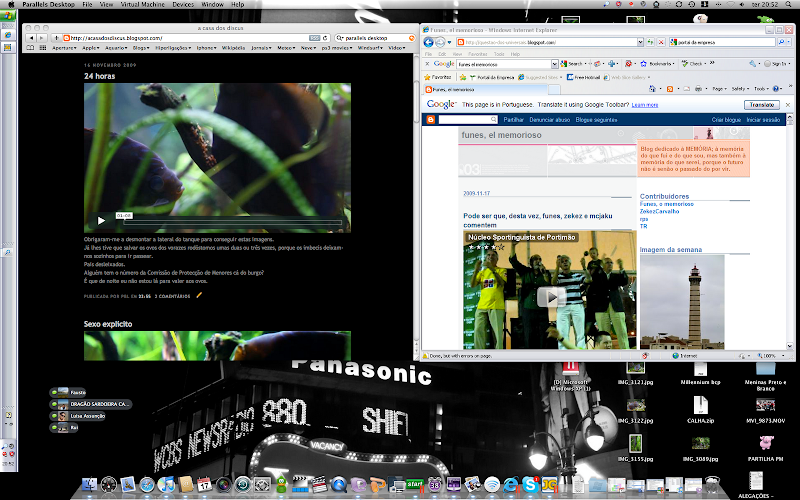Open the Blogger logo in the navbar
The width and height of the screenshot is (800, 500).
pyautogui.click(x=431, y=119)
